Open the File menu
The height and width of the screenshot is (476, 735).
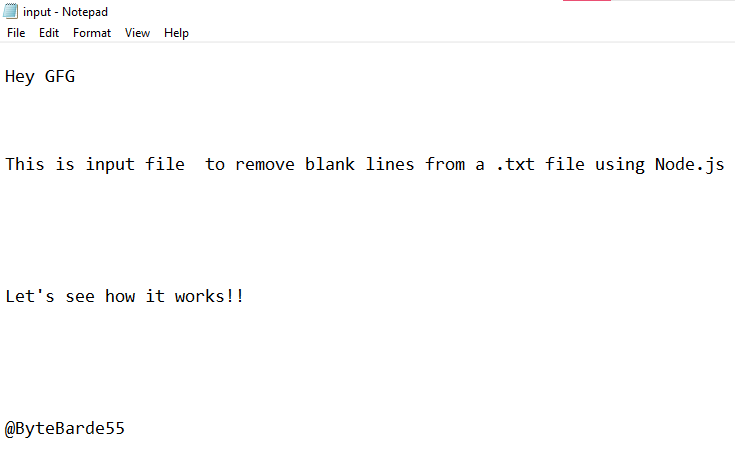[16, 33]
